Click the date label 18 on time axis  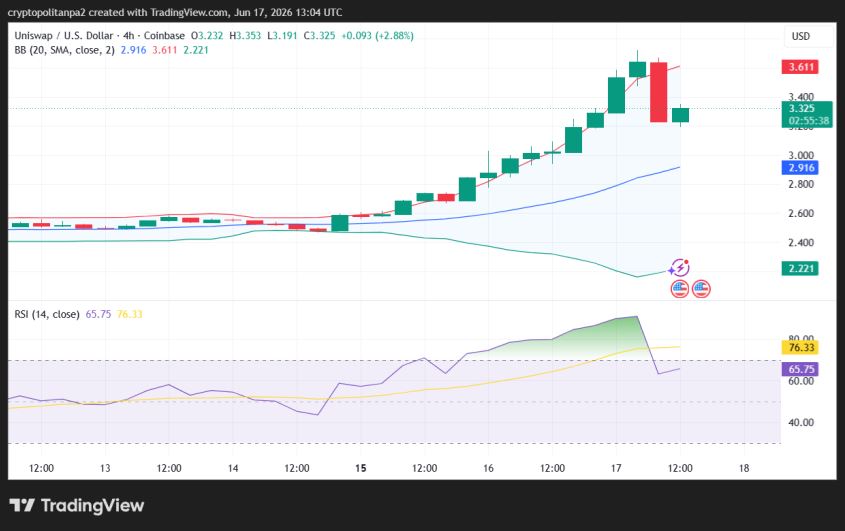click(744, 468)
